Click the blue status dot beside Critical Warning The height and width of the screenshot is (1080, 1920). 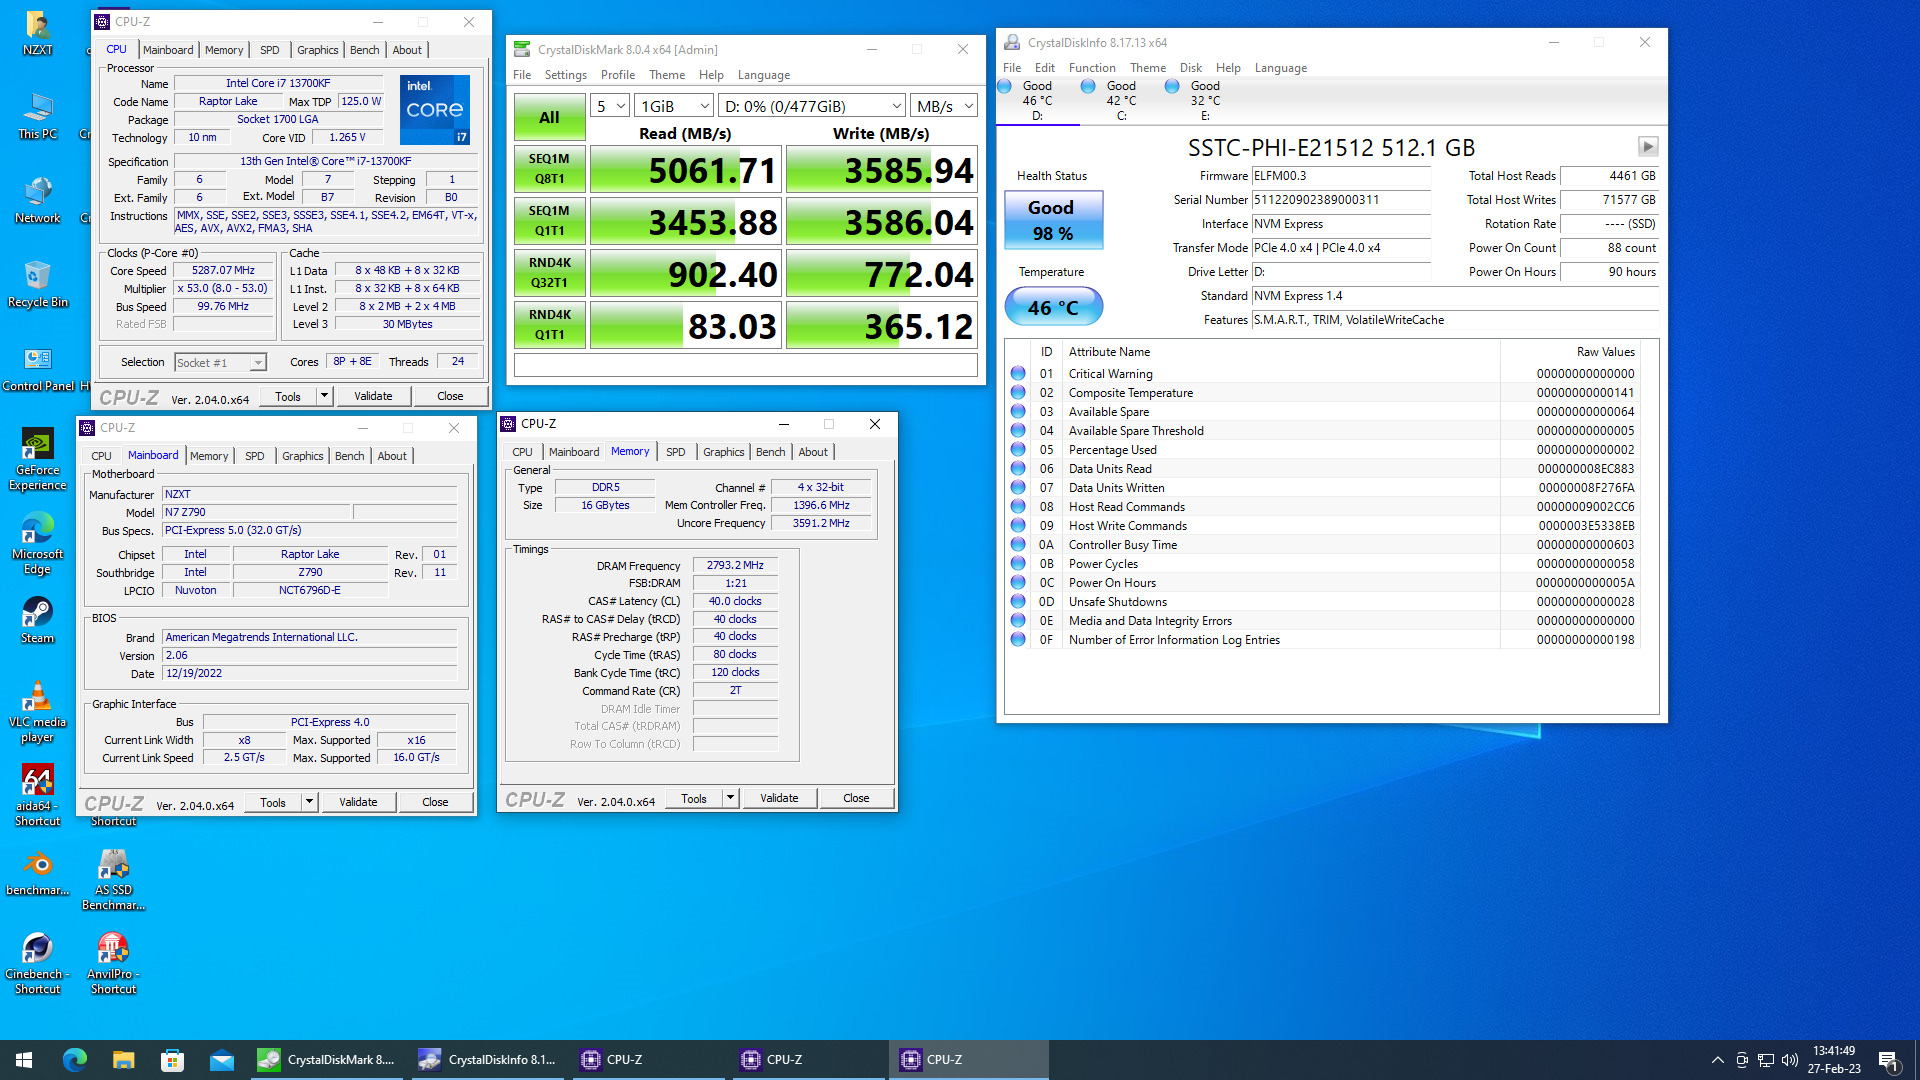[x=1018, y=373]
